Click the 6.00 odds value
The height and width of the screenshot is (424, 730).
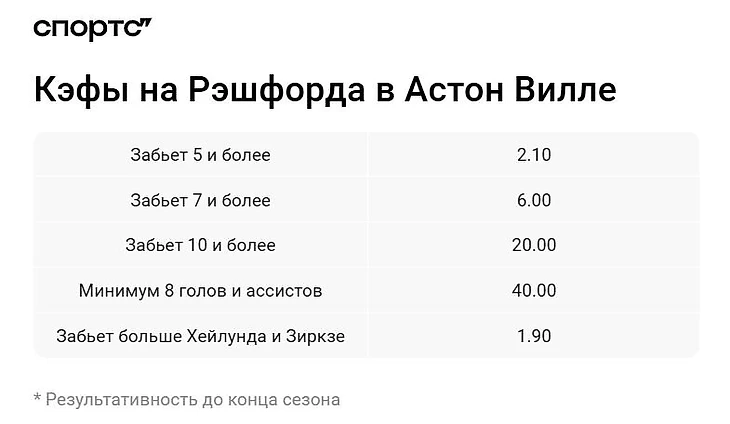(x=534, y=200)
